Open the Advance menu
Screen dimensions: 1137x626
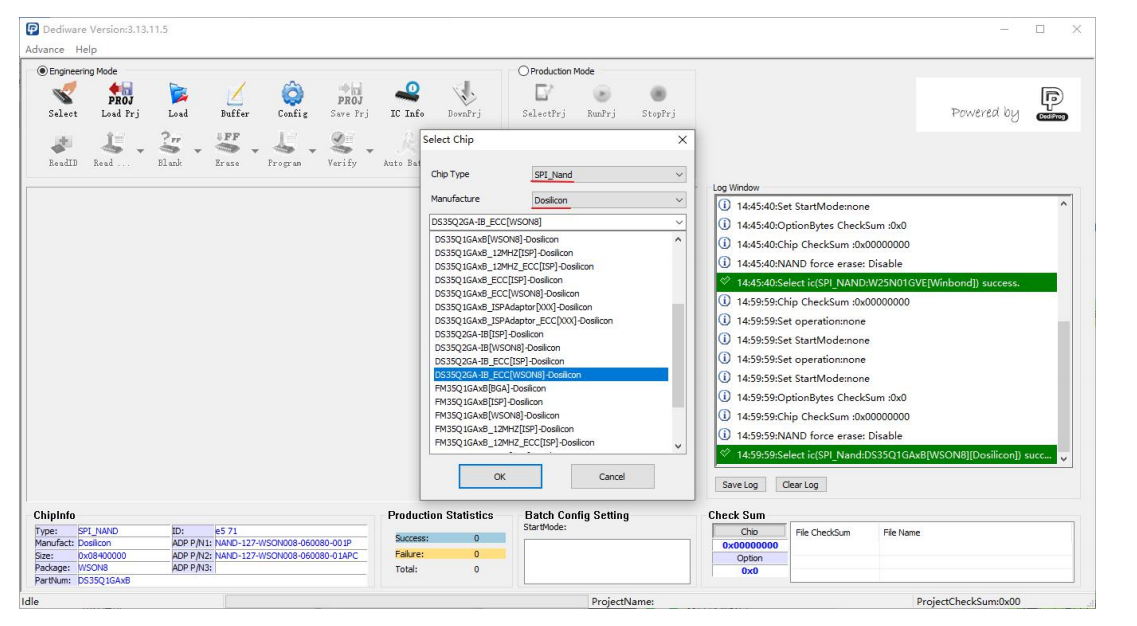click(44, 49)
